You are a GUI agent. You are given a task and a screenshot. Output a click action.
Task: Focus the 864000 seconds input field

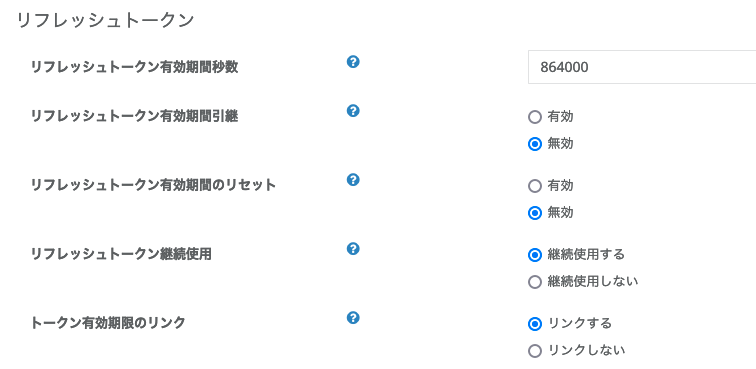(x=642, y=67)
